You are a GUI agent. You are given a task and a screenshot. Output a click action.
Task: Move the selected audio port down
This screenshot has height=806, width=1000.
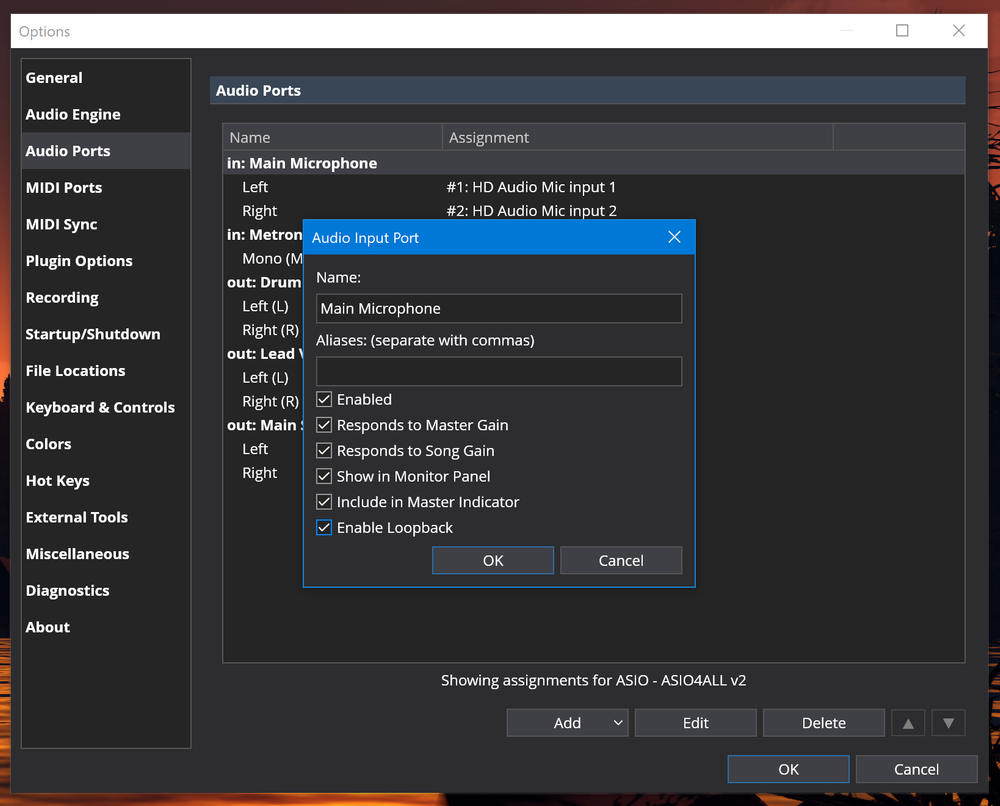[x=948, y=722]
